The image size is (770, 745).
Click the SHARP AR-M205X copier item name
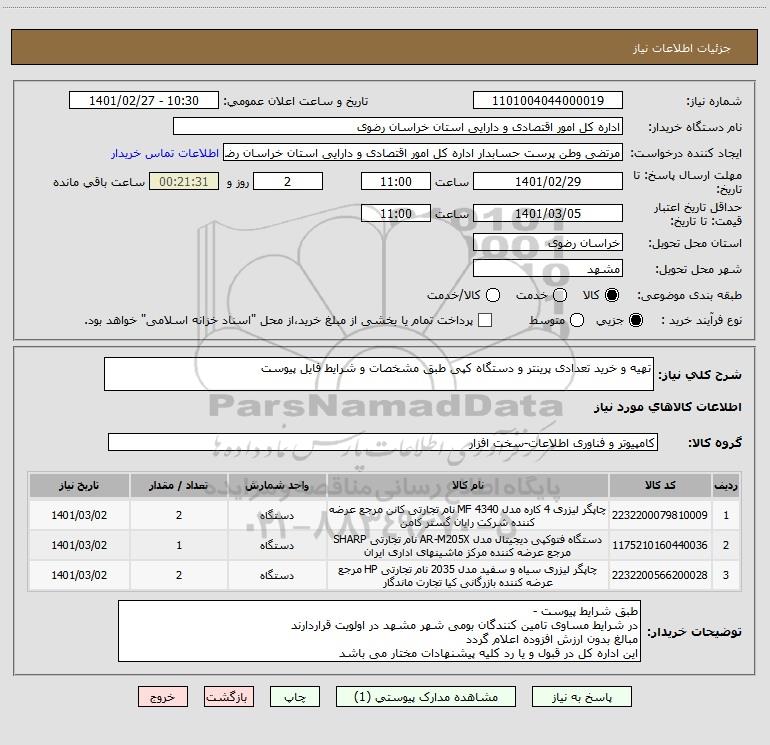[x=468, y=546]
